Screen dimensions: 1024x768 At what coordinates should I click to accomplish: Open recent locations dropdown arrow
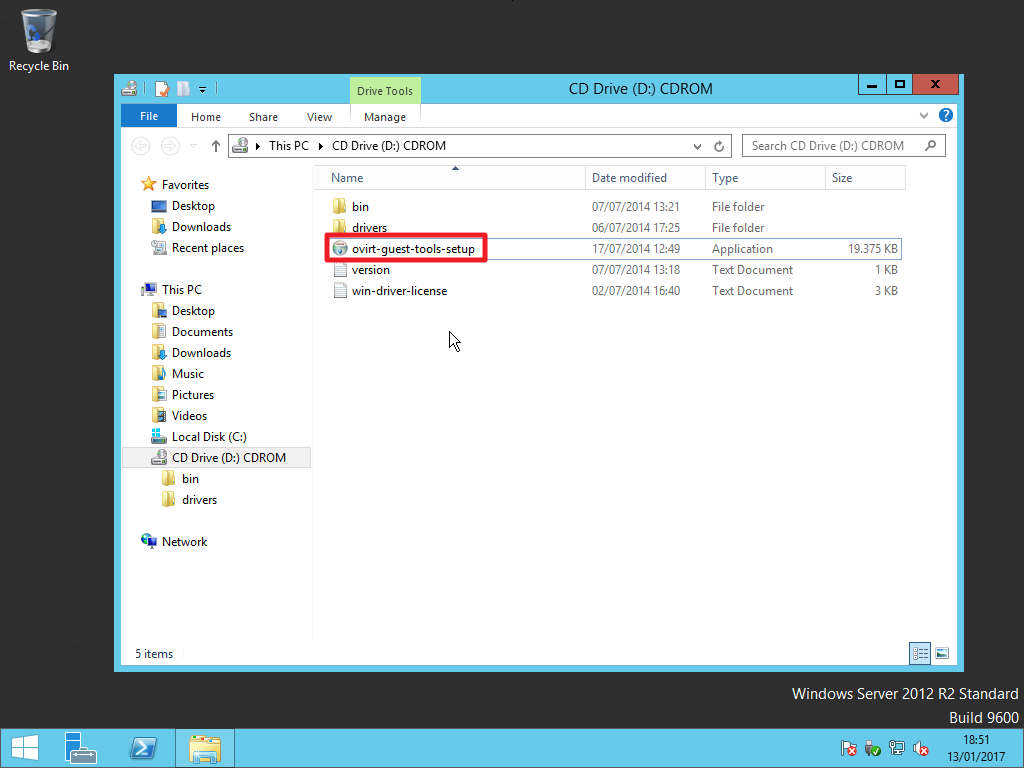click(x=193, y=146)
